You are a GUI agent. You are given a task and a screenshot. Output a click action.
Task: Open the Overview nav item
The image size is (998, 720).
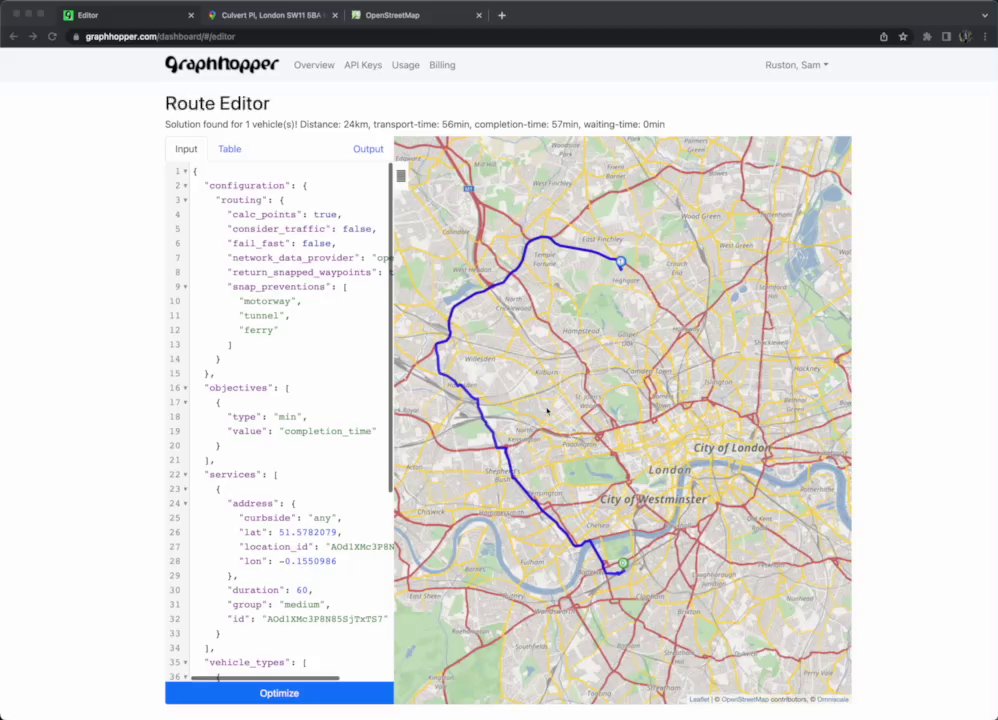point(314,65)
